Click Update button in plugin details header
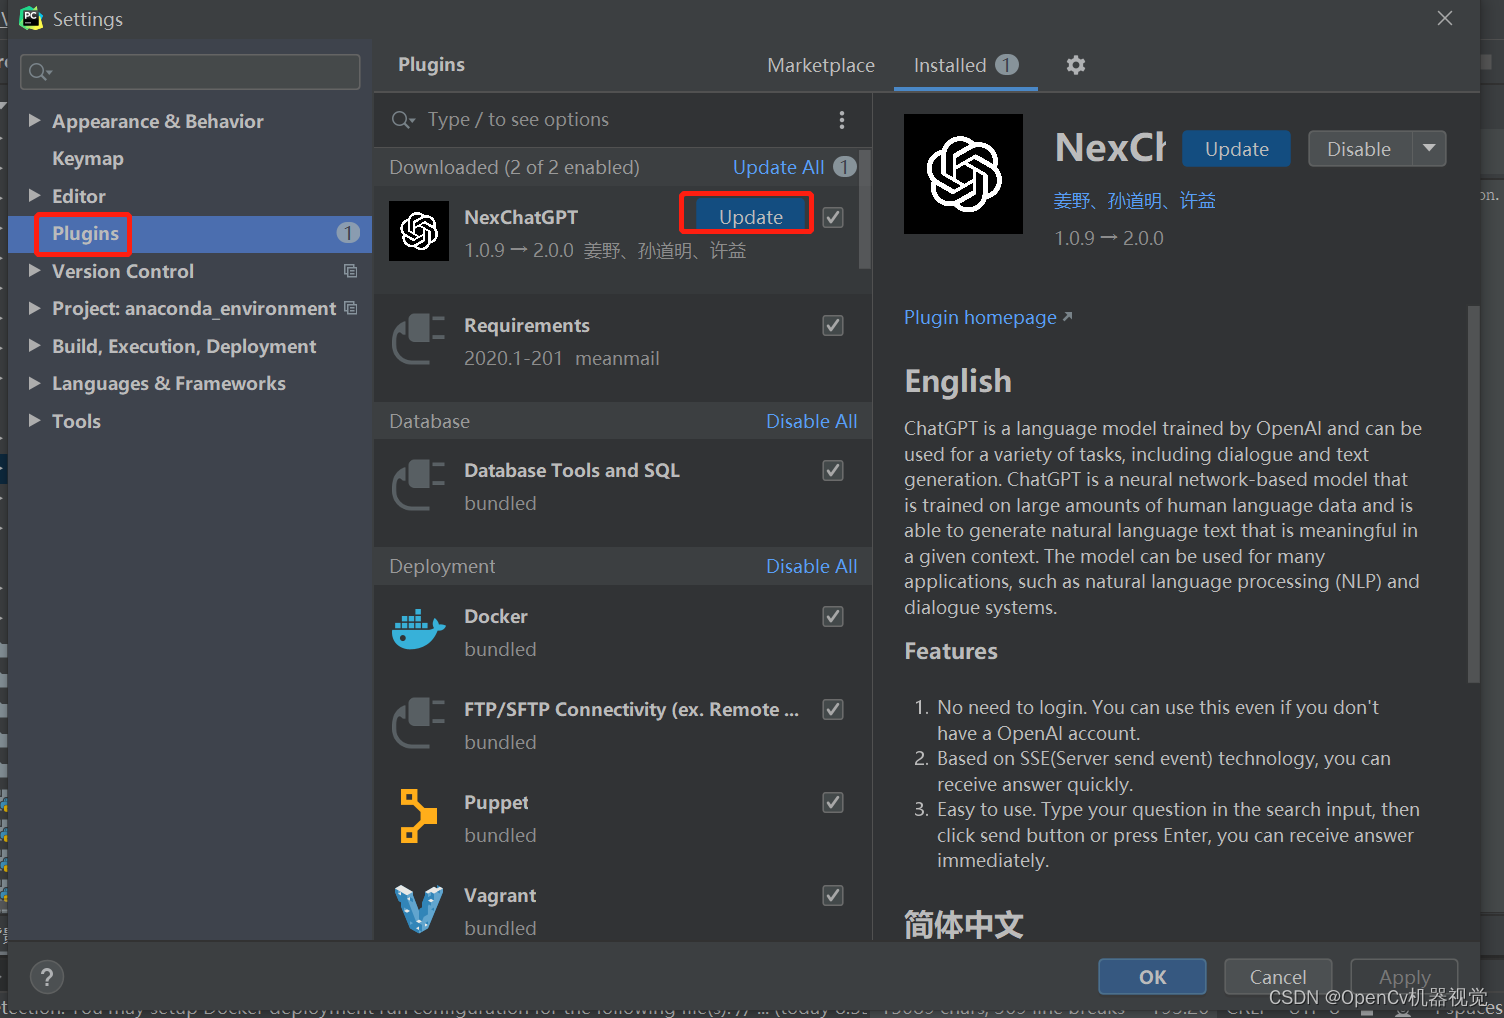This screenshot has height=1018, width=1504. (x=1236, y=149)
